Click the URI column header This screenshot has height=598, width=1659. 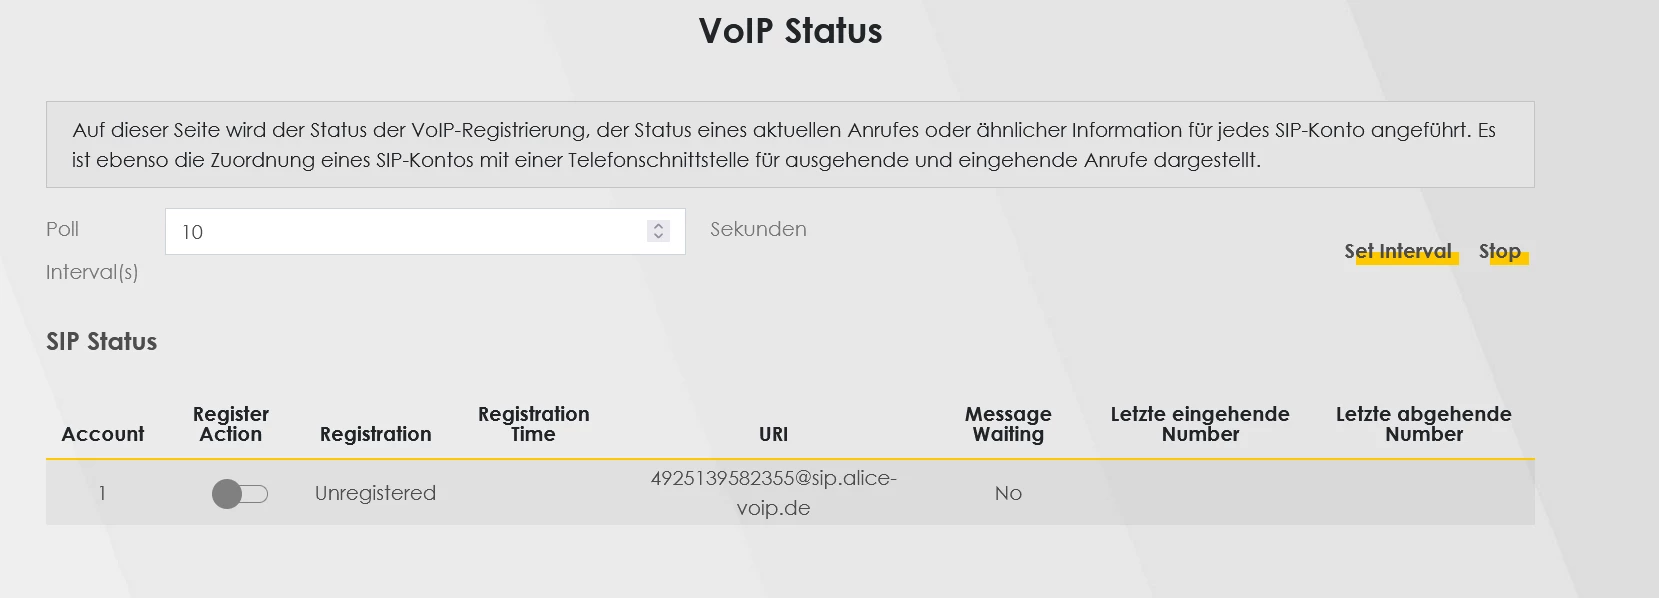coord(773,434)
